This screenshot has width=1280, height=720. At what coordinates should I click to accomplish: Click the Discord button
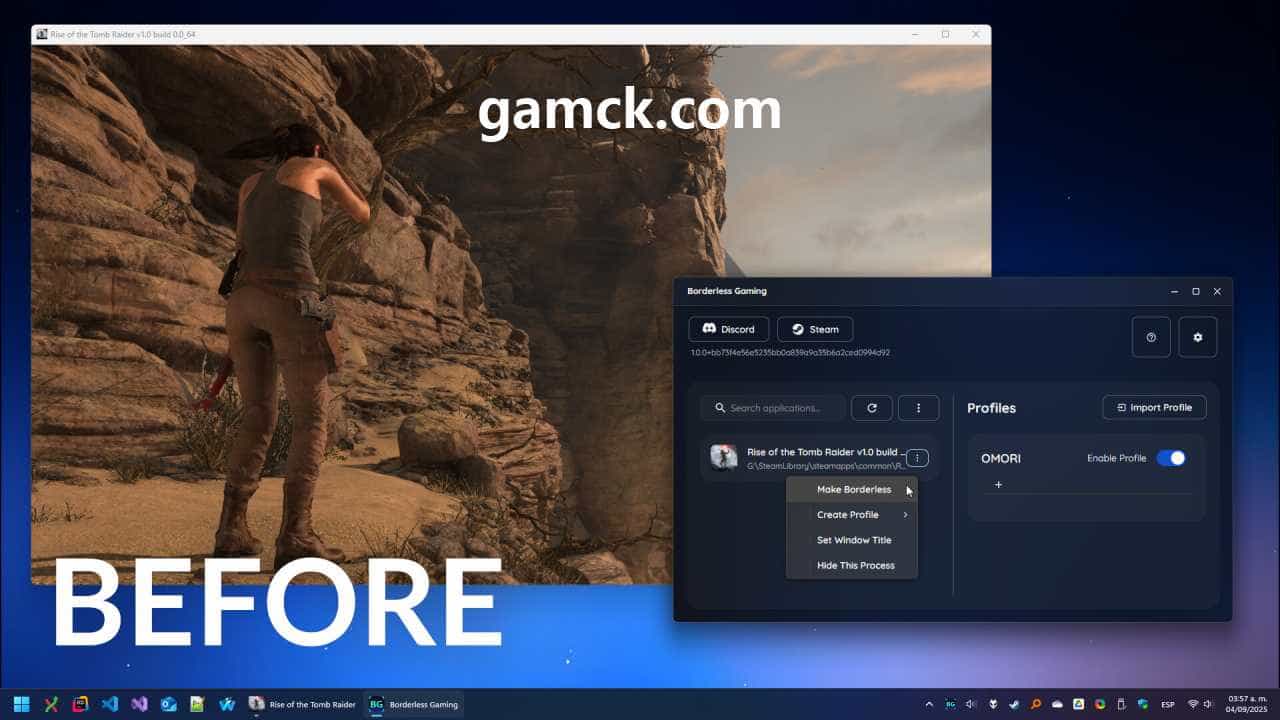(729, 329)
